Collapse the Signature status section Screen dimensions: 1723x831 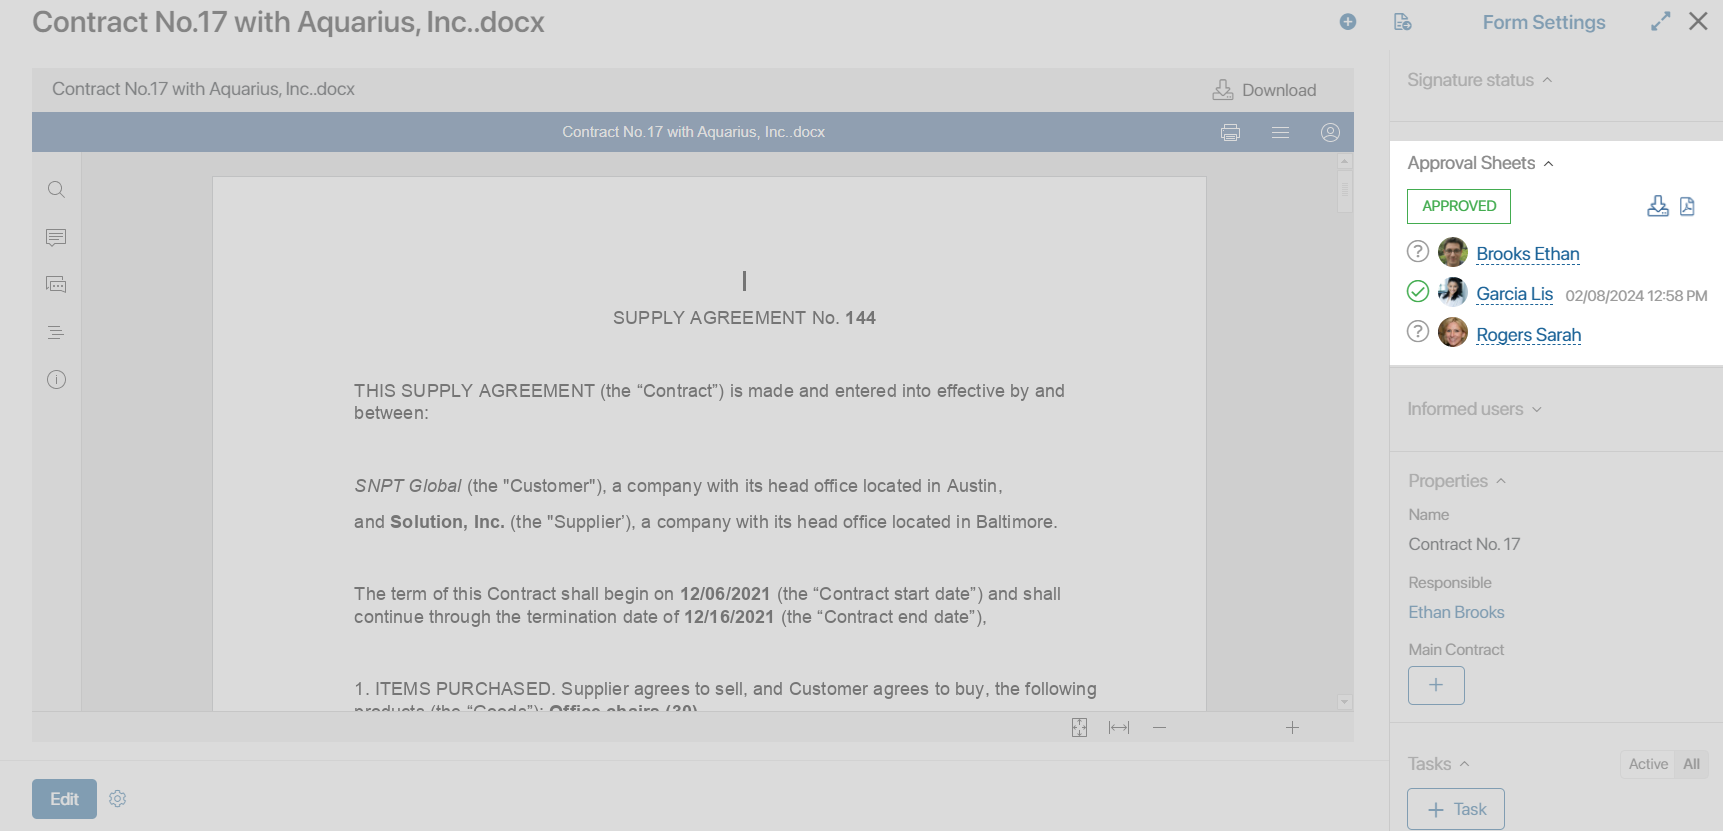click(x=1479, y=80)
